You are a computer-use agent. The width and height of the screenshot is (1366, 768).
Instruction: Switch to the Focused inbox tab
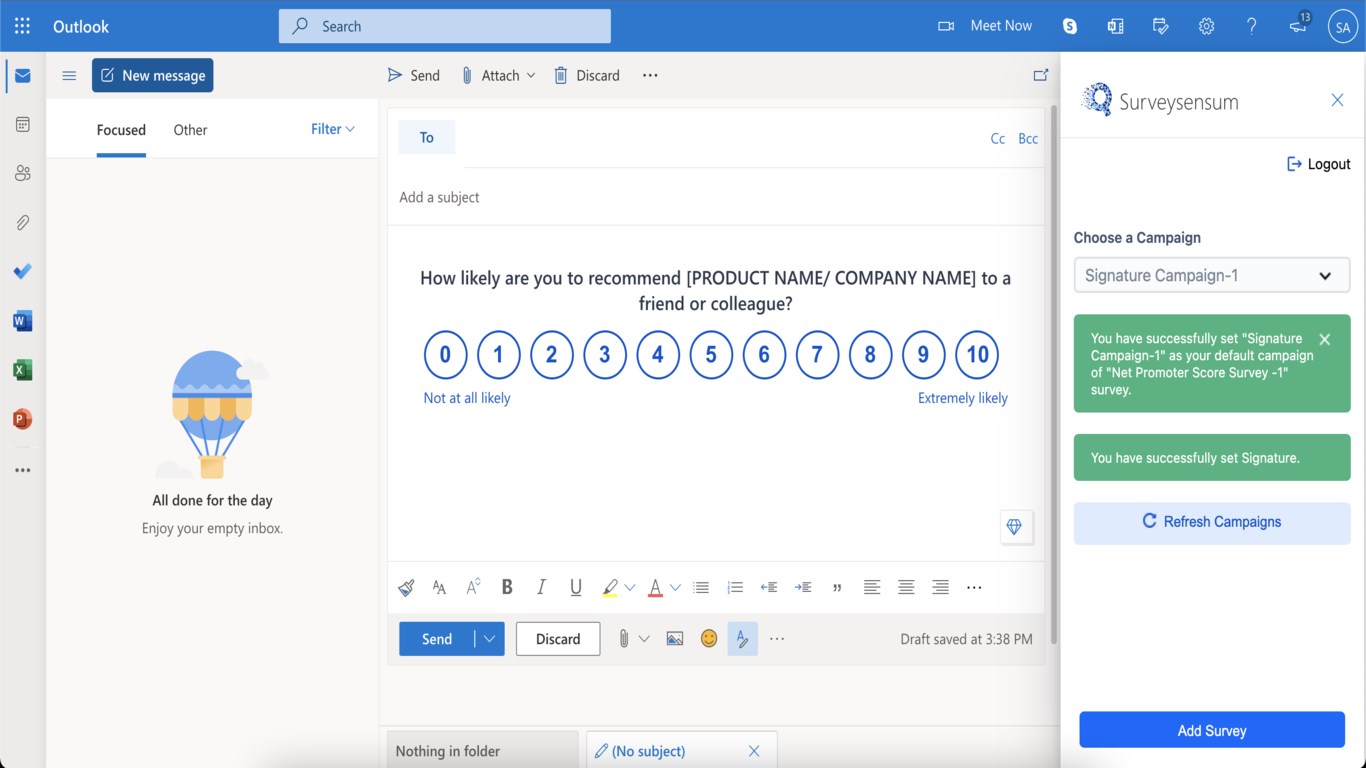coord(121,130)
